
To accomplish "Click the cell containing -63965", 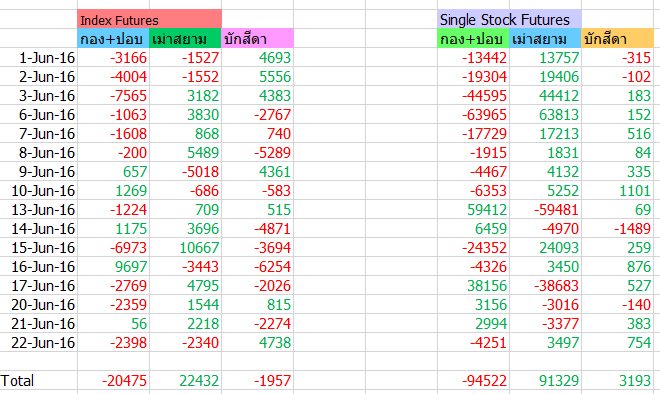I will click(x=473, y=114).
